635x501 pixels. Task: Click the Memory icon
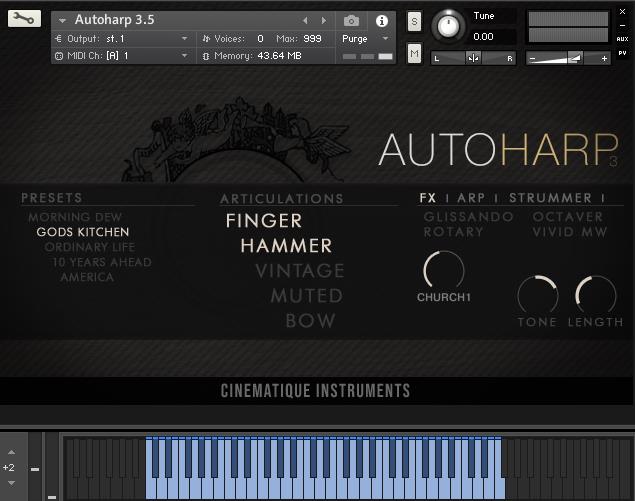coord(206,56)
